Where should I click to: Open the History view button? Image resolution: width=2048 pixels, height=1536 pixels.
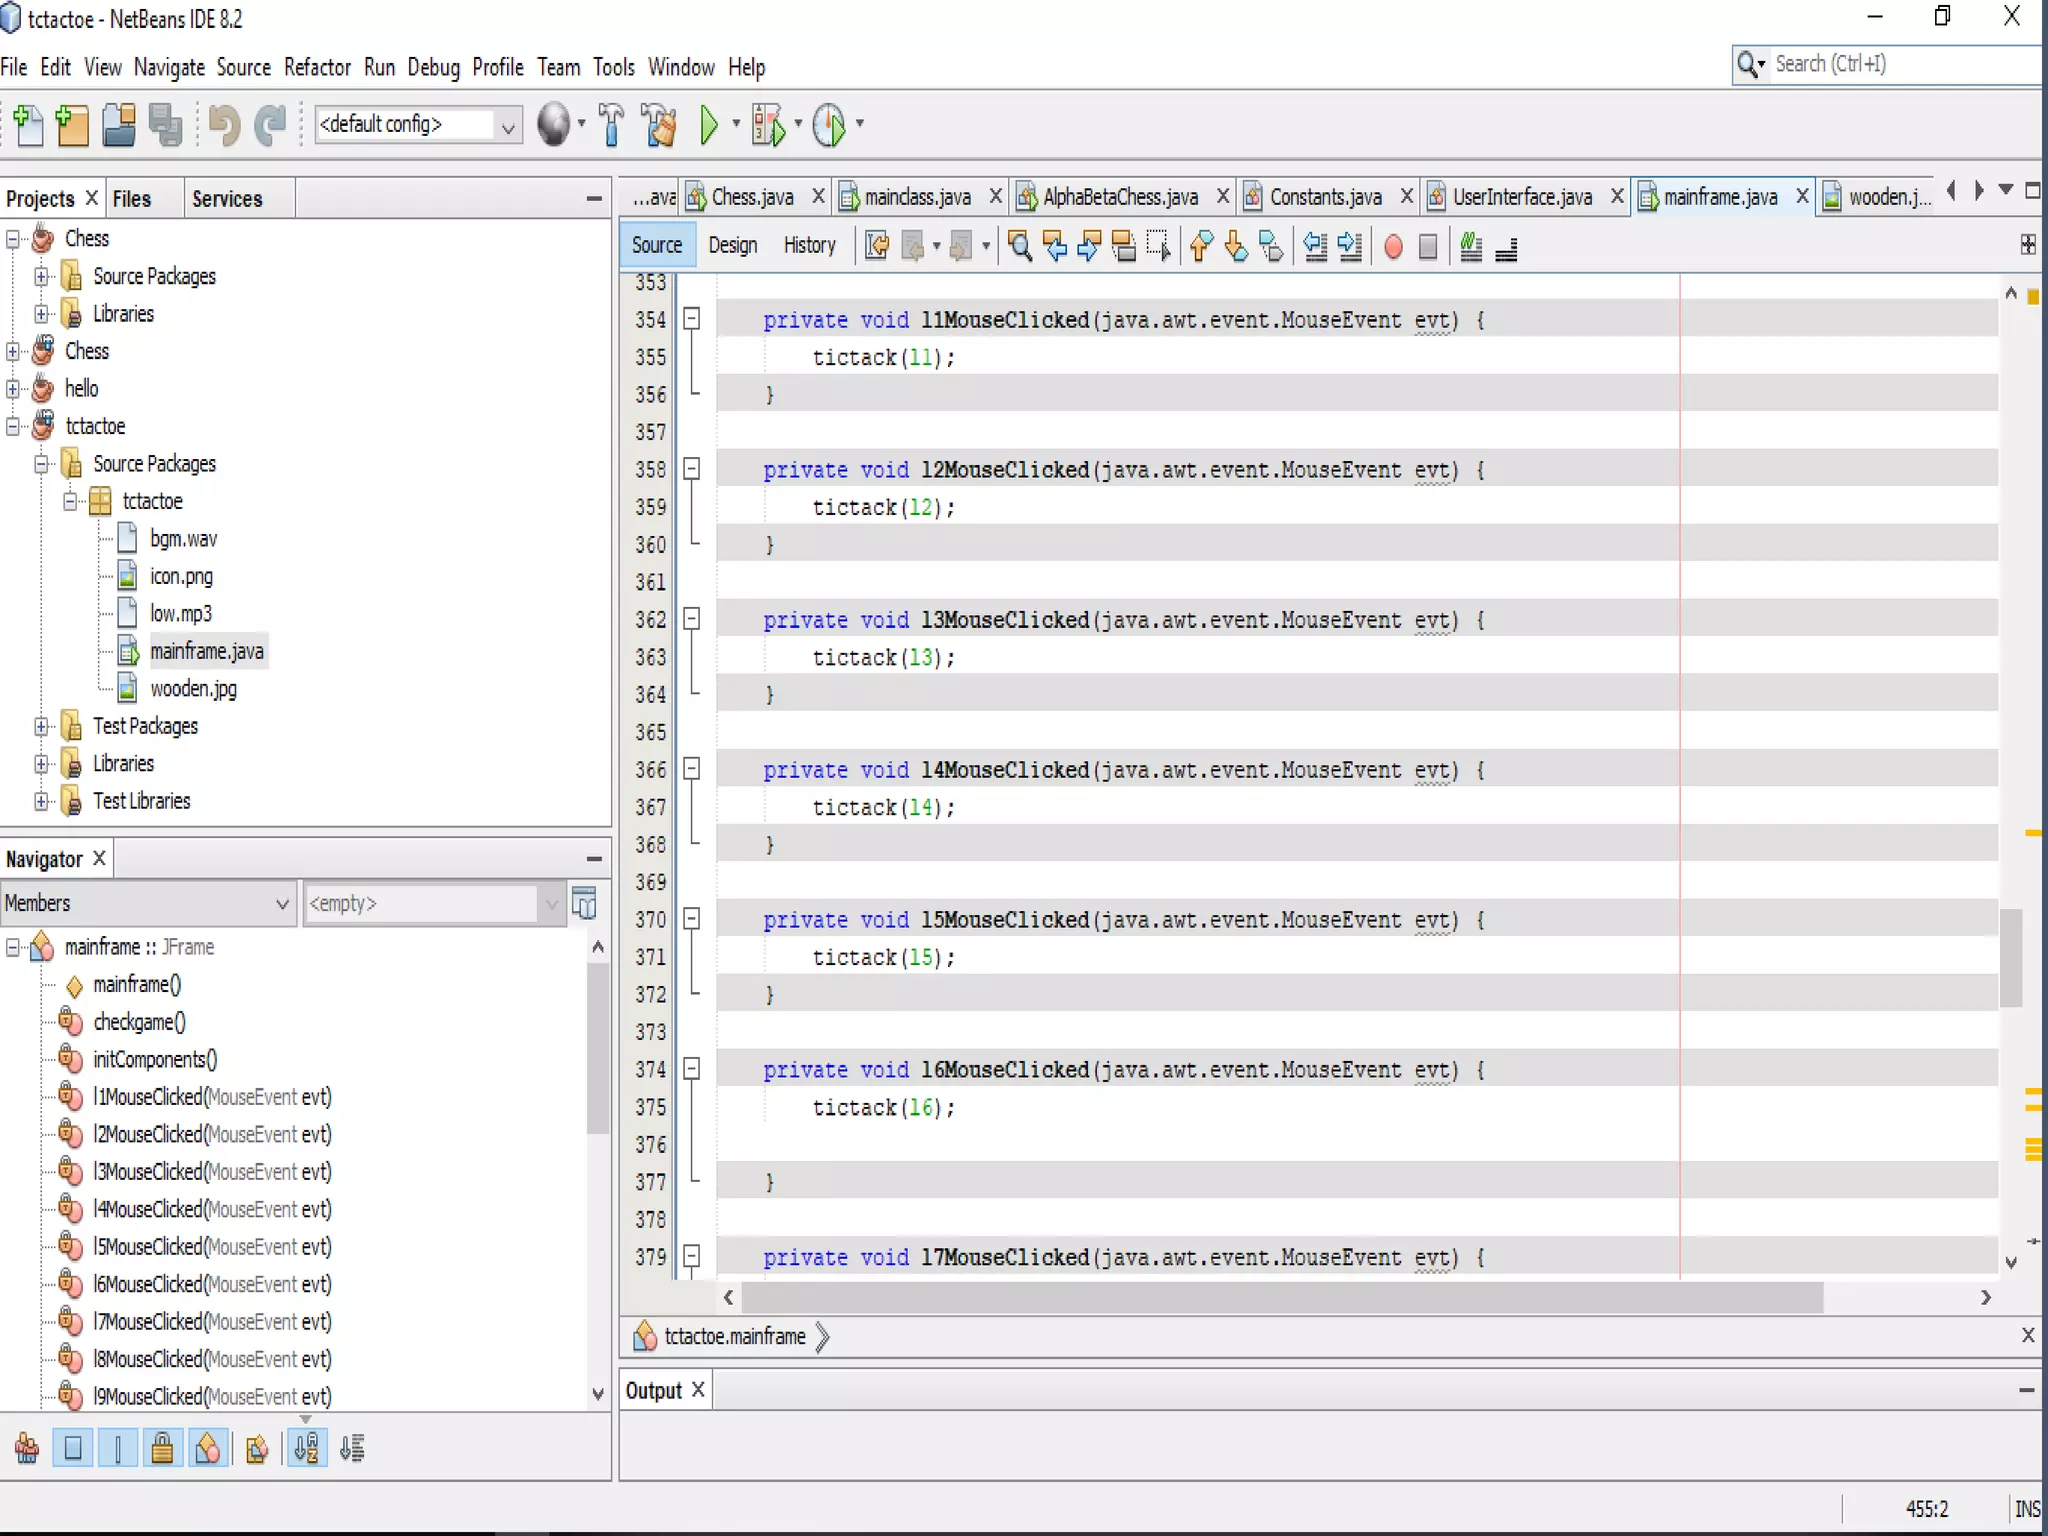[x=809, y=246]
